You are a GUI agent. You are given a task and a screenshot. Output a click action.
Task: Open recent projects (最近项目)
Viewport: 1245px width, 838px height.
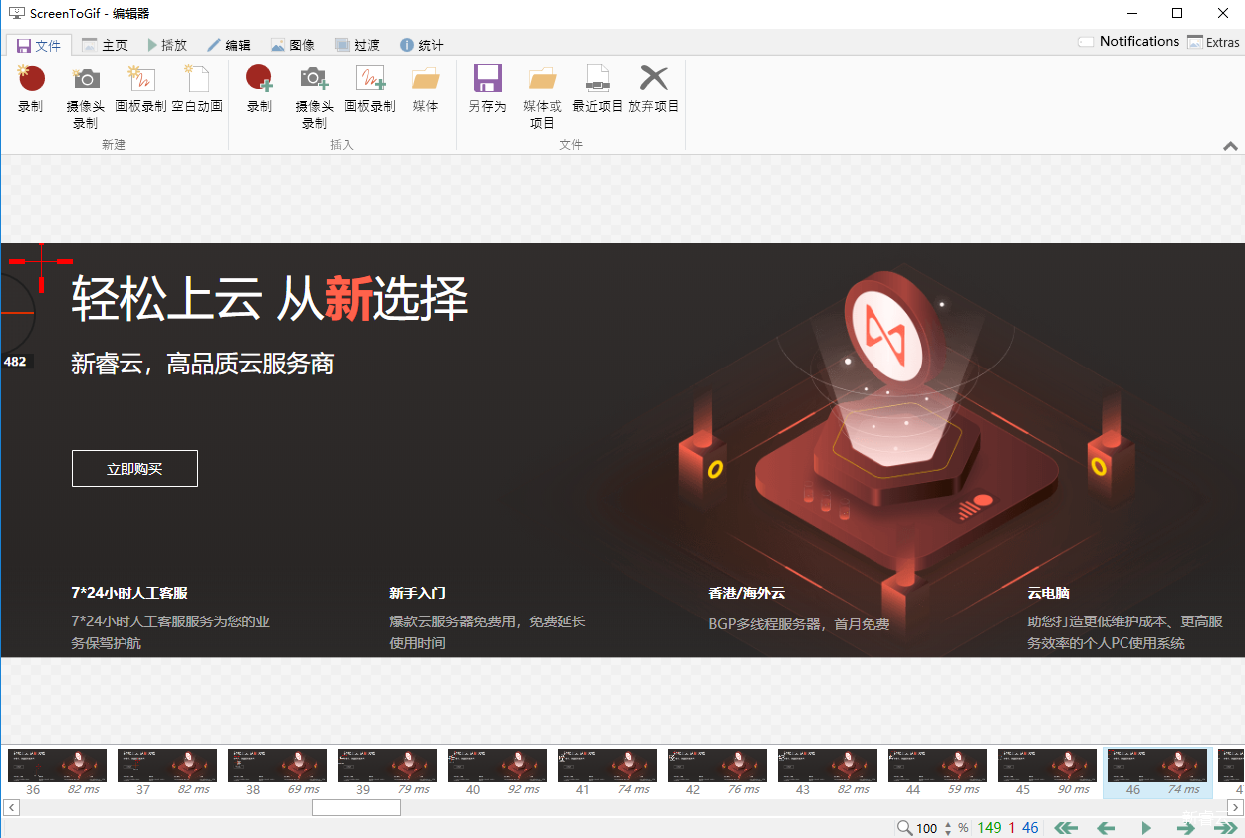coord(598,89)
